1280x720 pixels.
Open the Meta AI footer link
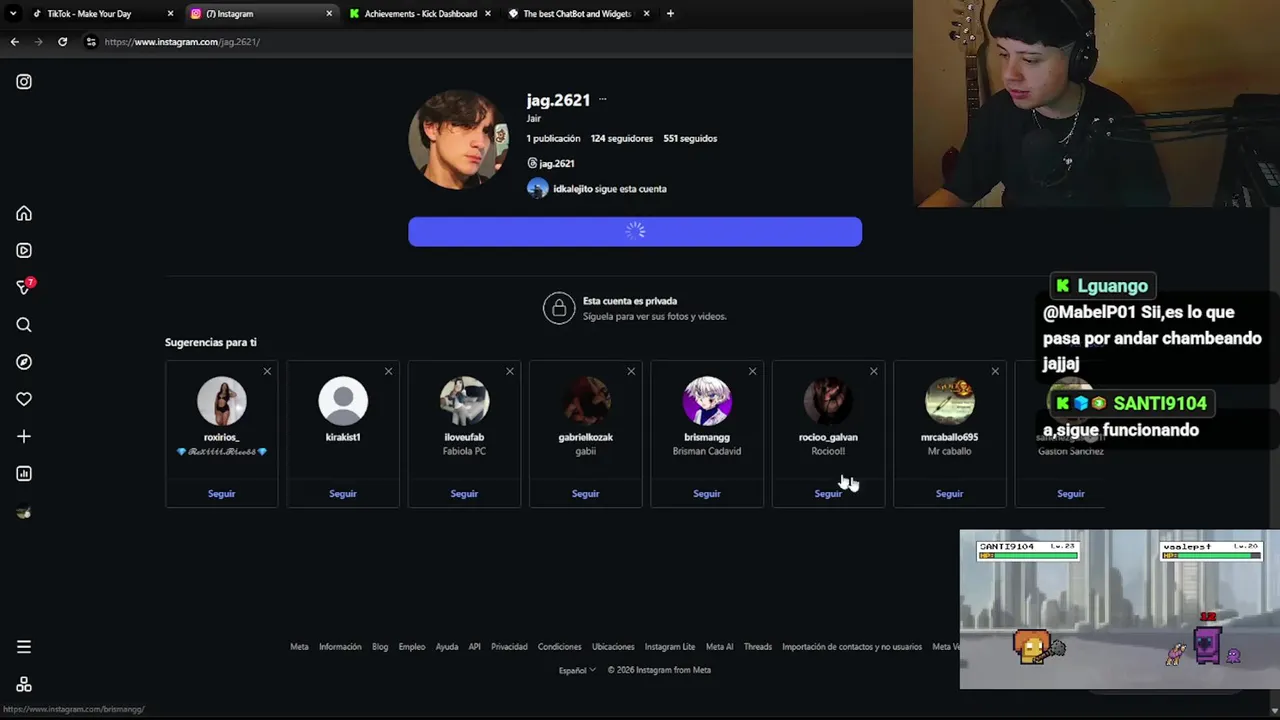tap(719, 647)
